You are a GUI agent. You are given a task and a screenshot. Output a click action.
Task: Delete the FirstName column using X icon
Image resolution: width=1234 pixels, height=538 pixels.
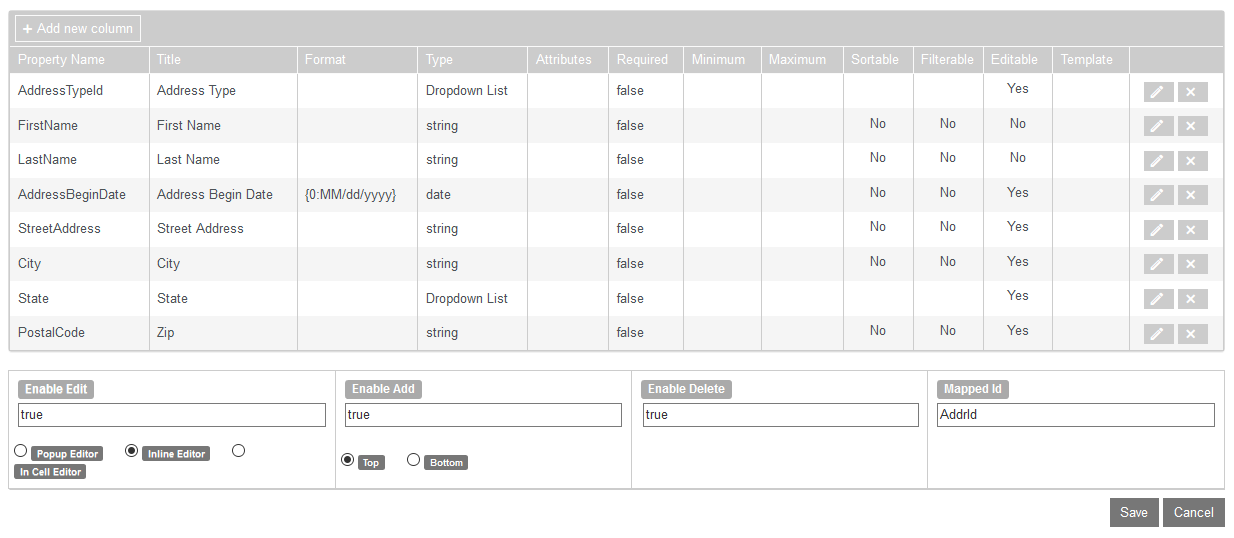point(1192,126)
